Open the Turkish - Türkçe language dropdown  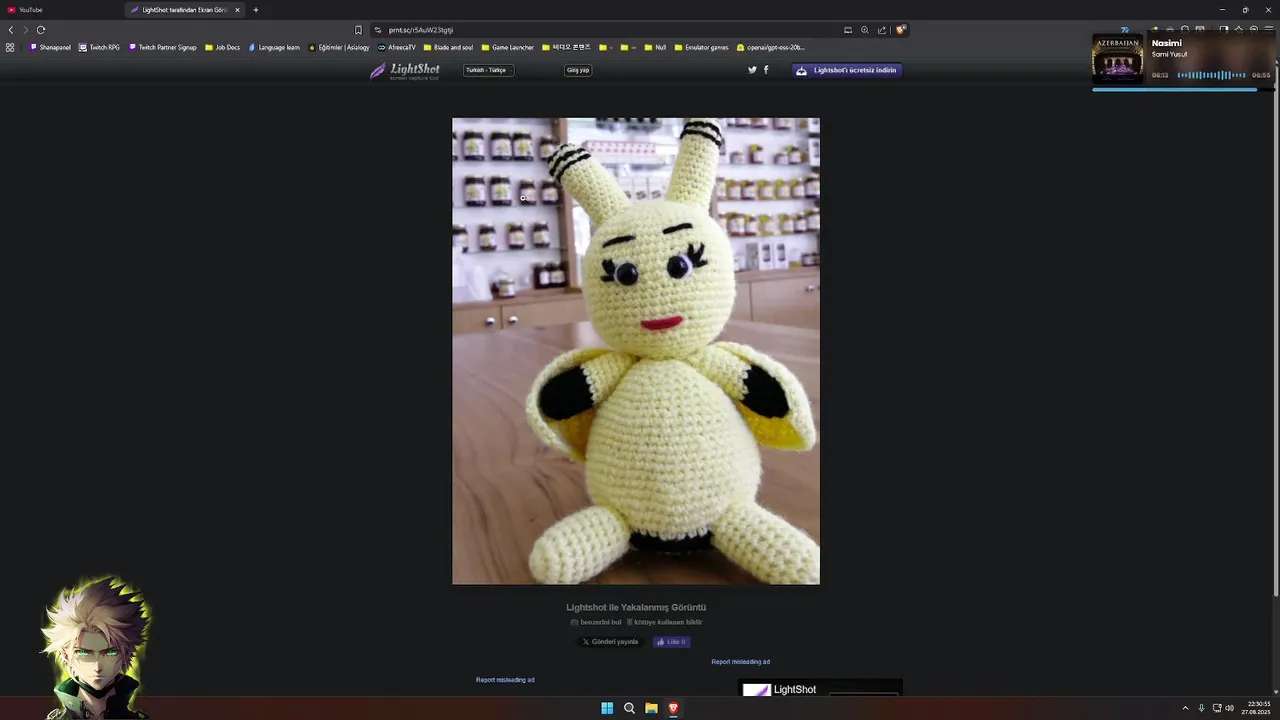tap(488, 70)
